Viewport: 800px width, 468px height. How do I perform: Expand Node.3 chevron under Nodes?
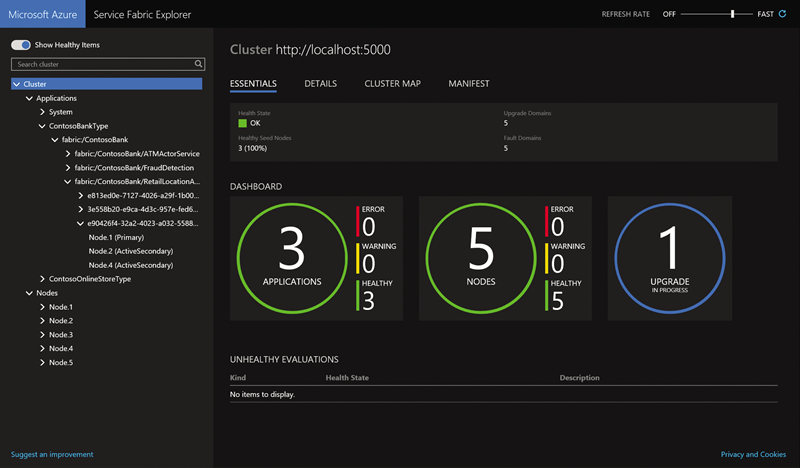coord(42,335)
